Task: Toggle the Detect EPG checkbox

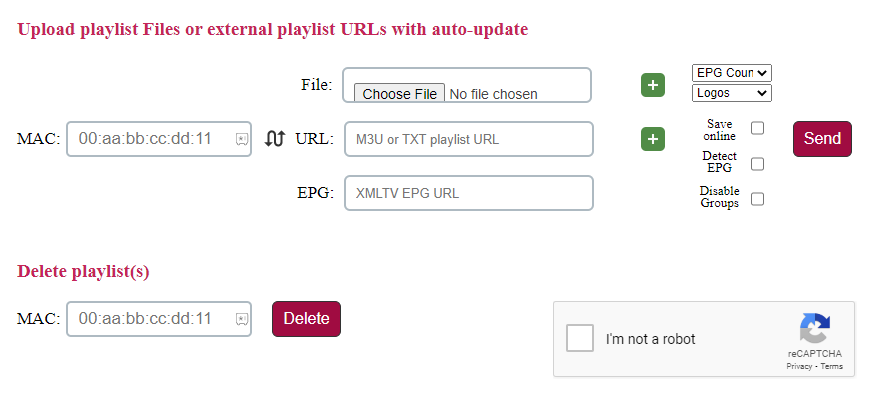Action: click(x=757, y=163)
